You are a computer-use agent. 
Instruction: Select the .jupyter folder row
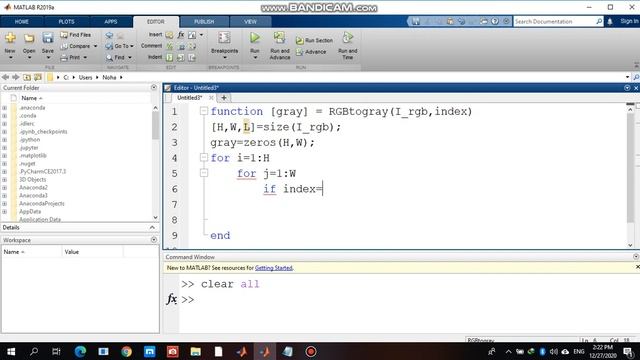(77, 148)
